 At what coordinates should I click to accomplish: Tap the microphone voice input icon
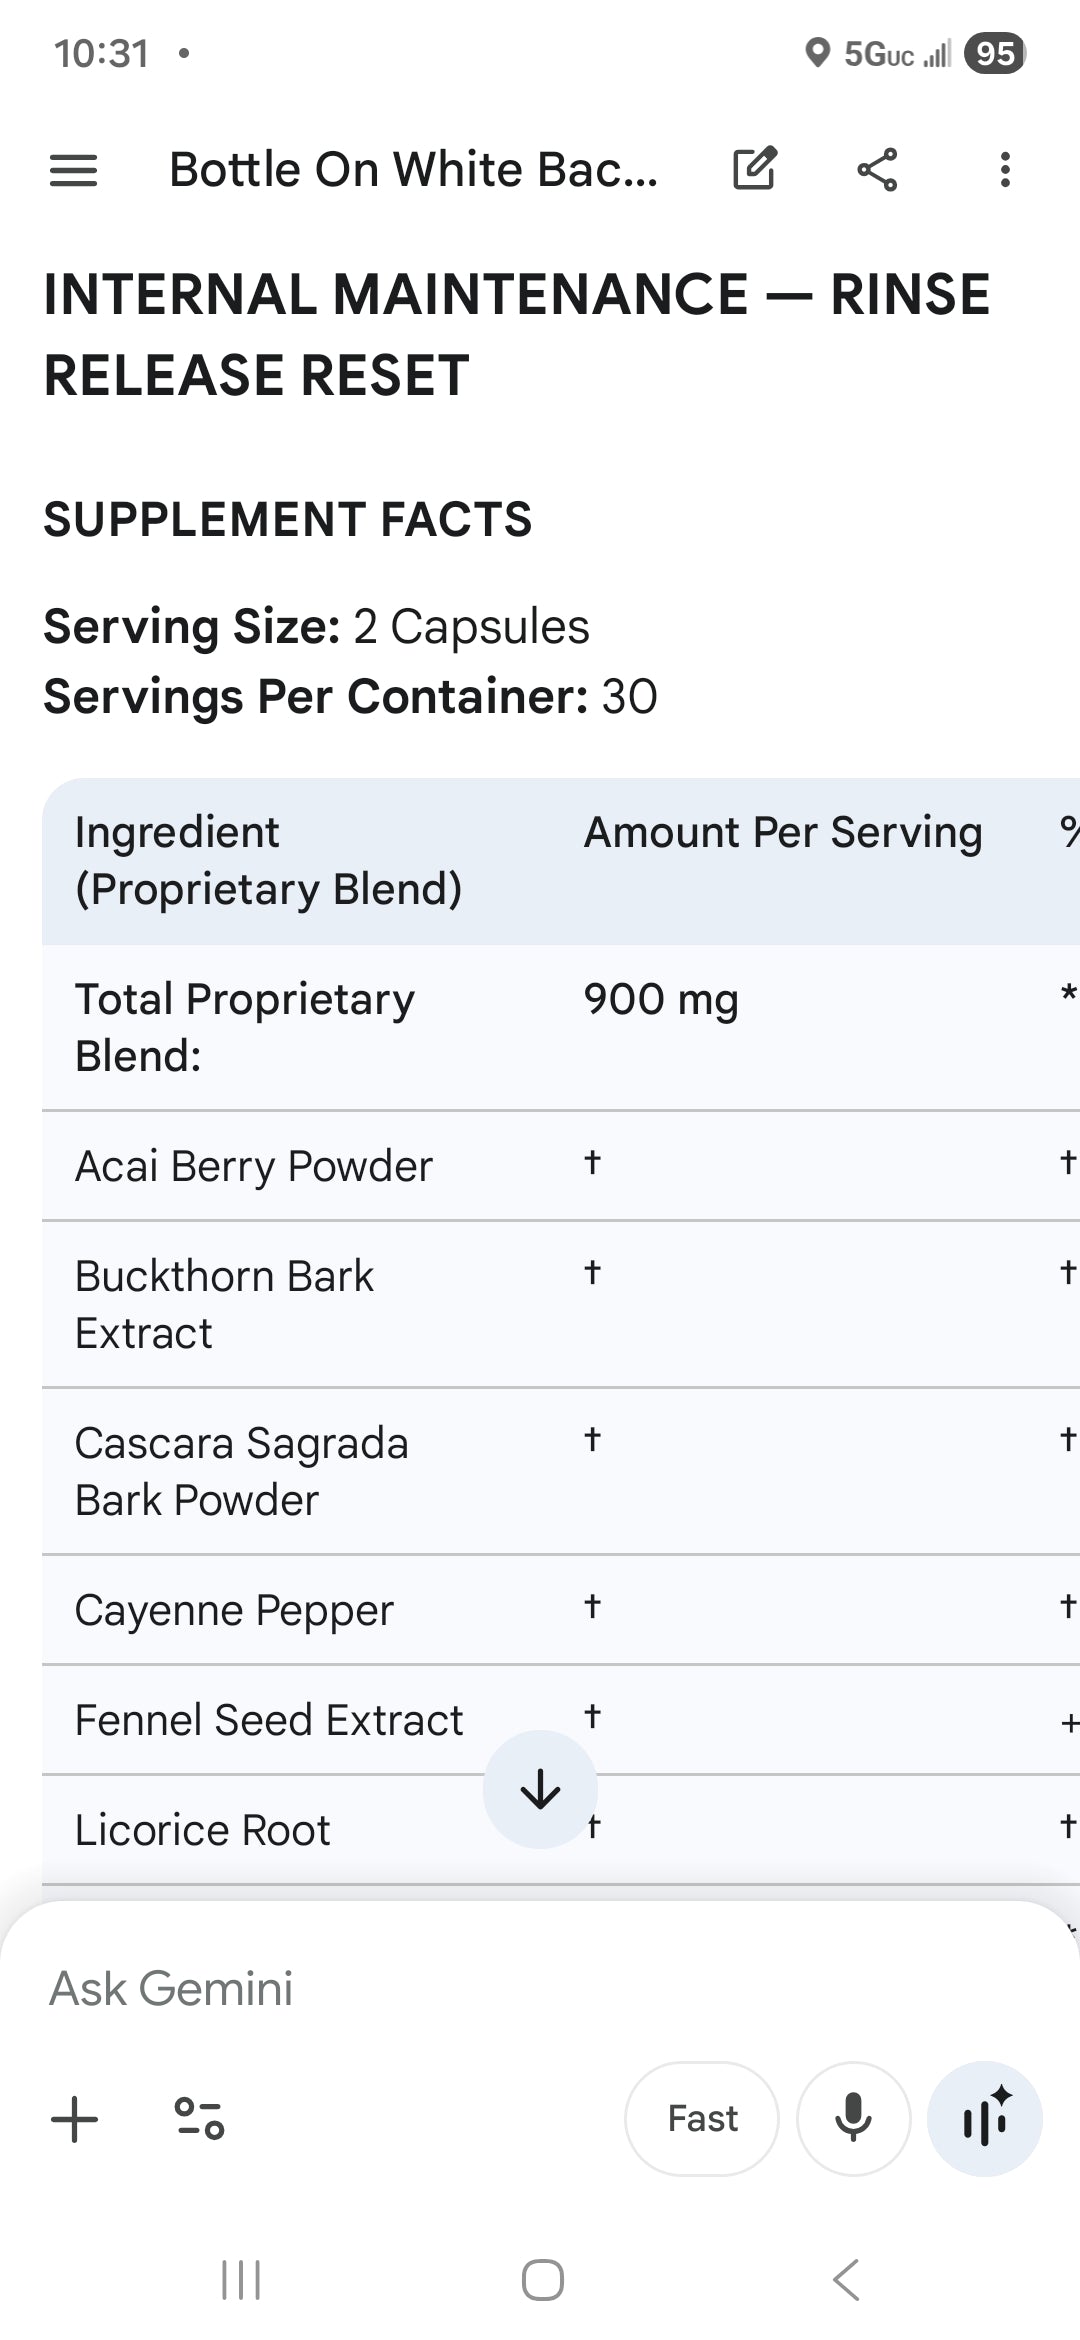853,2118
